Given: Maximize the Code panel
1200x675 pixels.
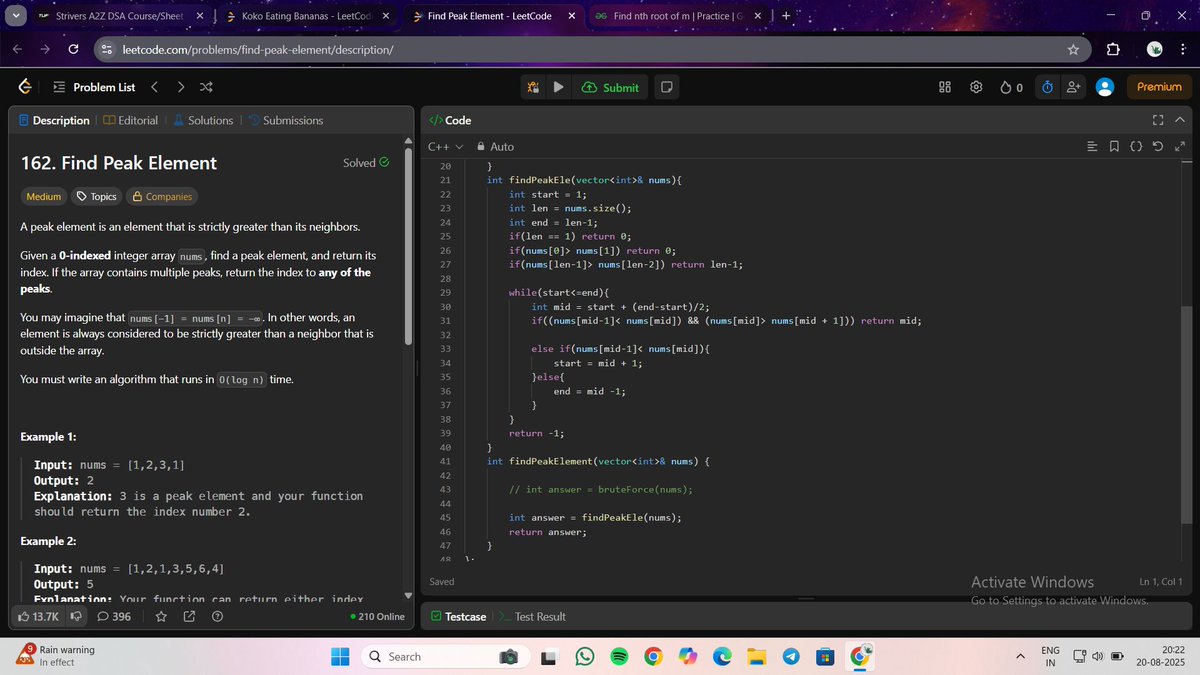Looking at the screenshot, I should click(1158, 120).
